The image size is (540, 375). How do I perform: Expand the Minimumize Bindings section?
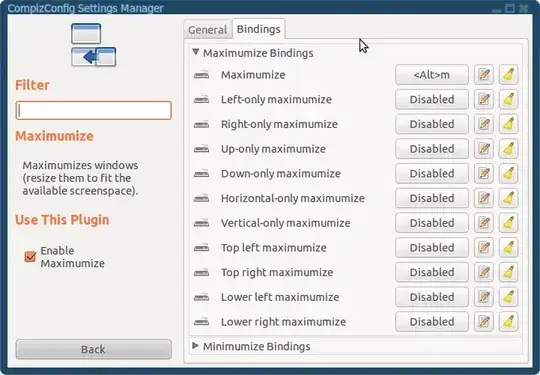(195, 346)
